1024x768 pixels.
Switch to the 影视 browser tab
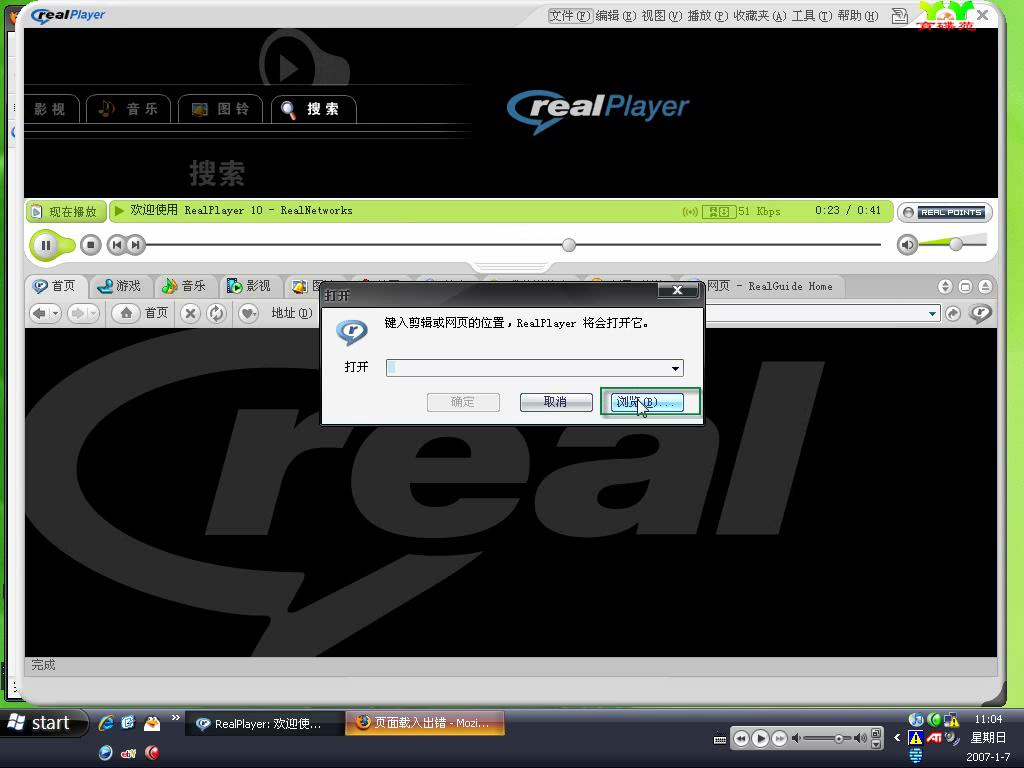[249, 286]
